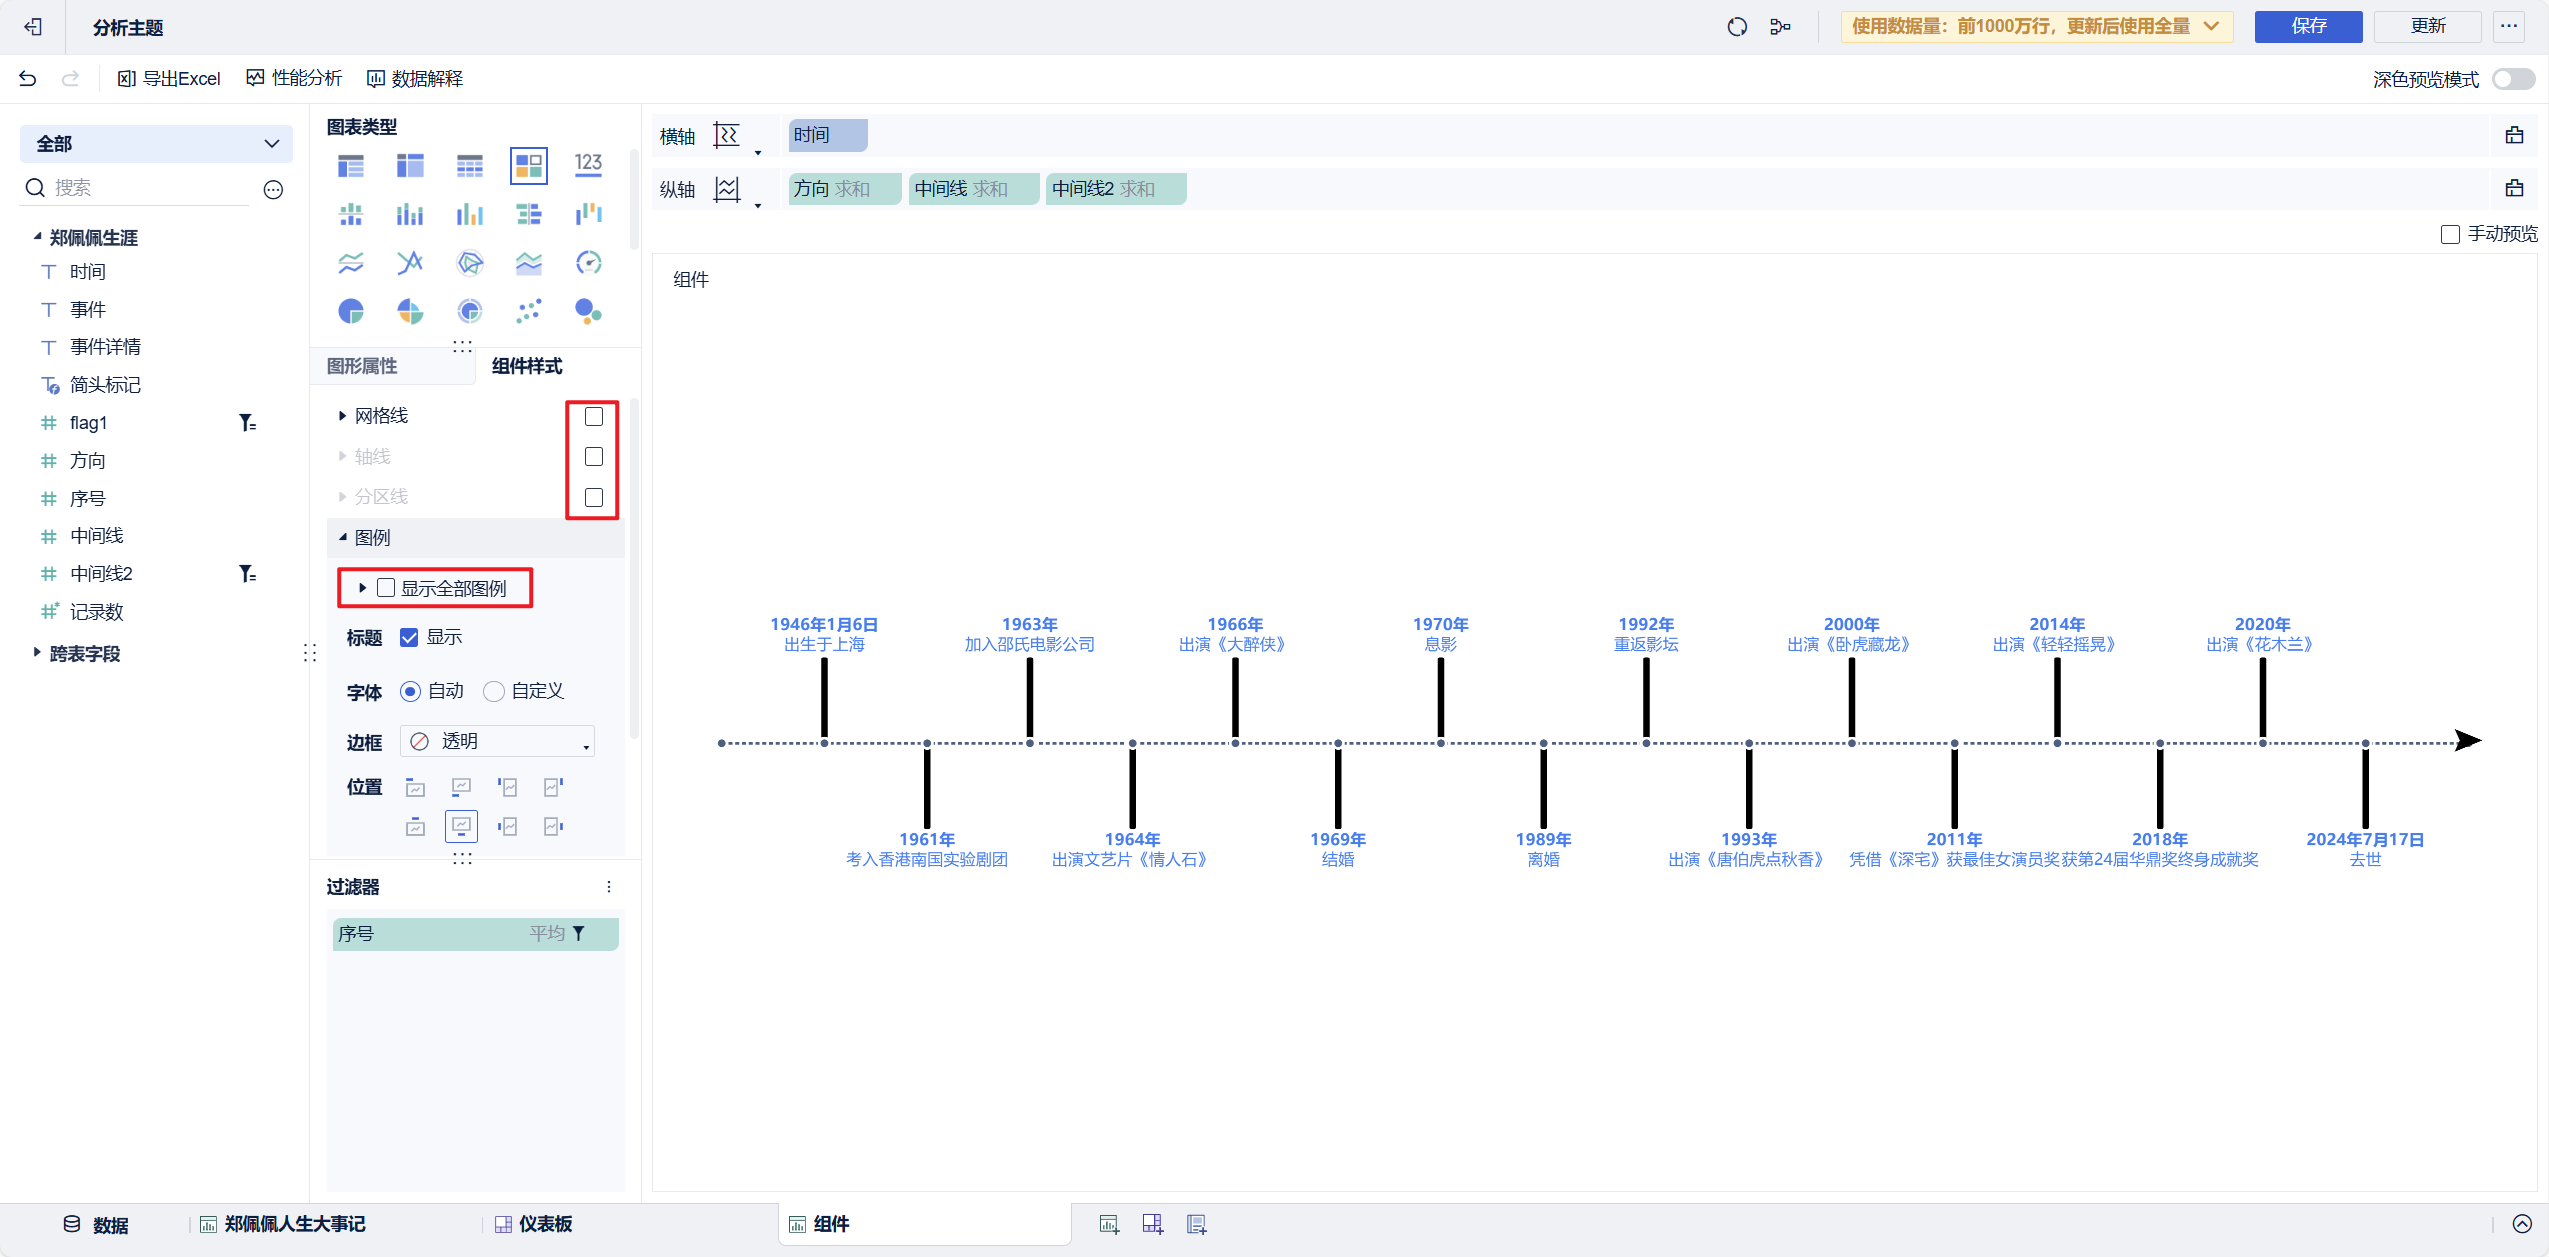Viewport: 2549px width, 1257px height.
Task: Open the 仪表板 bottom tab
Action: pyautogui.click(x=534, y=1224)
